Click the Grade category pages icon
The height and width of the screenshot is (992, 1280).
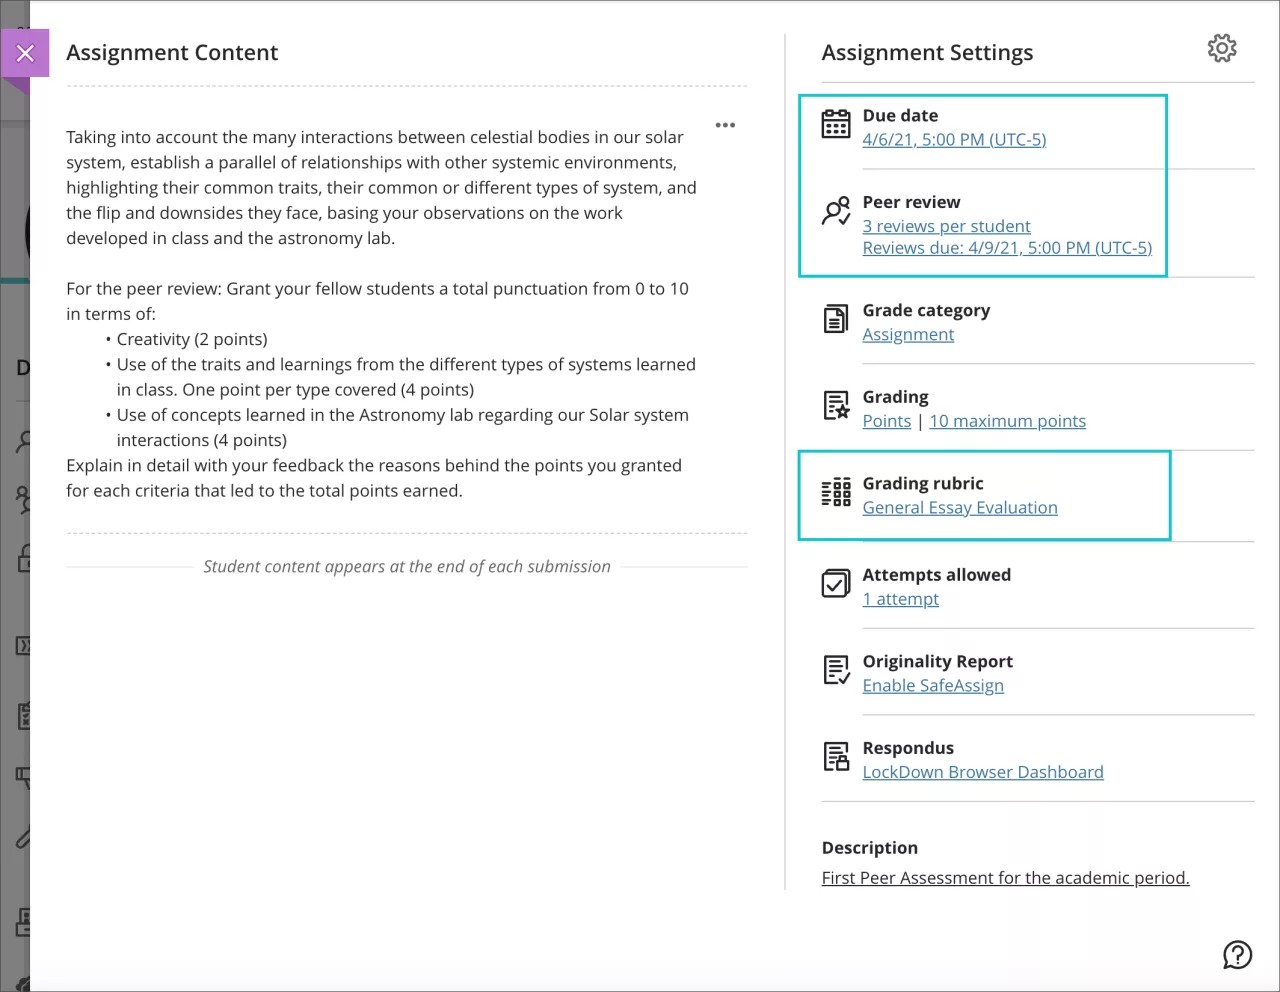(x=835, y=318)
